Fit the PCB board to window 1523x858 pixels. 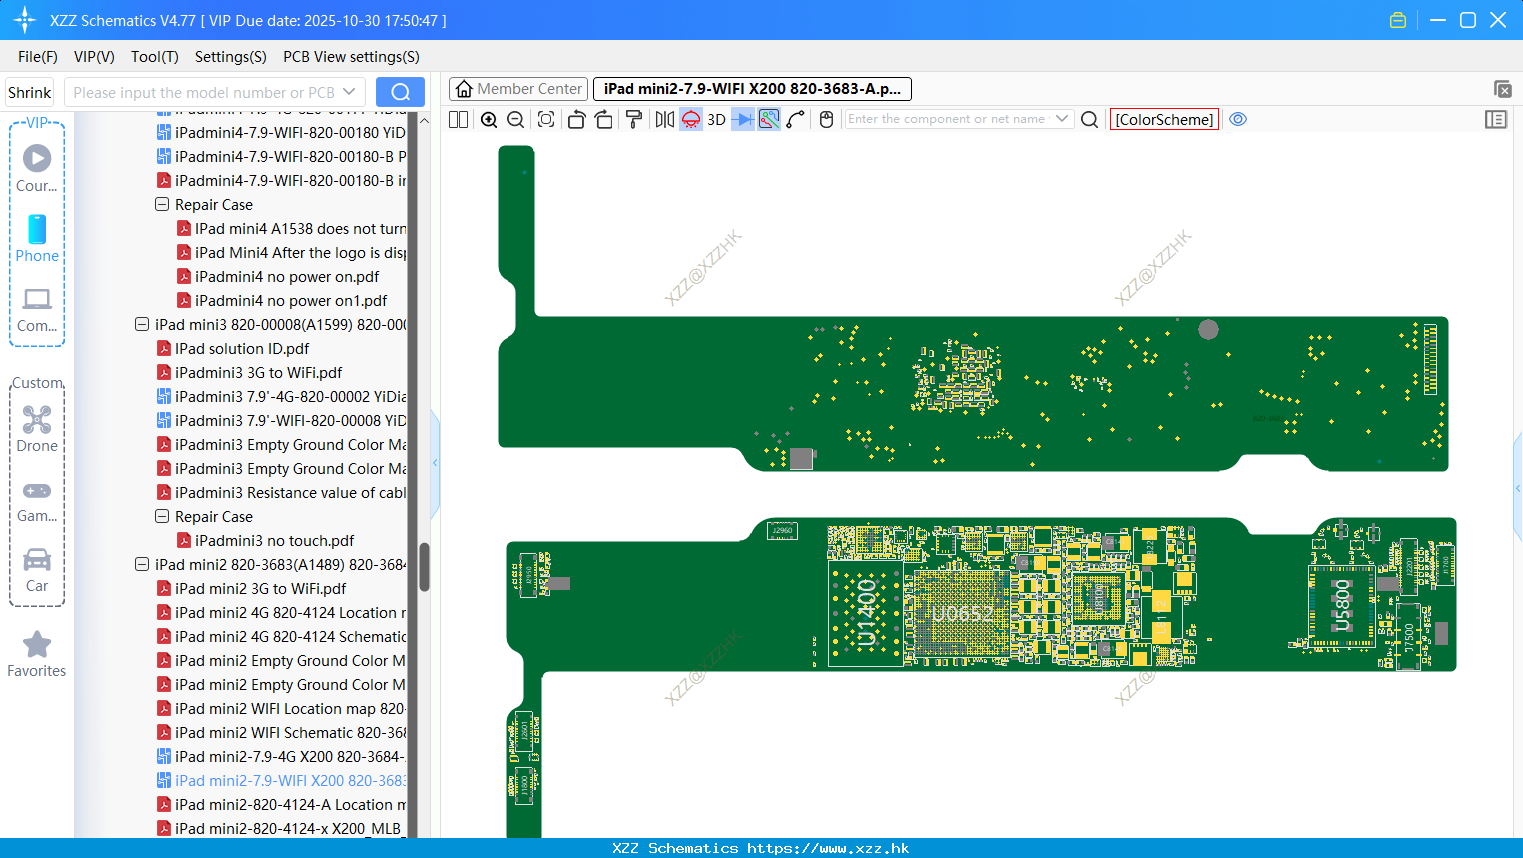[546, 119]
